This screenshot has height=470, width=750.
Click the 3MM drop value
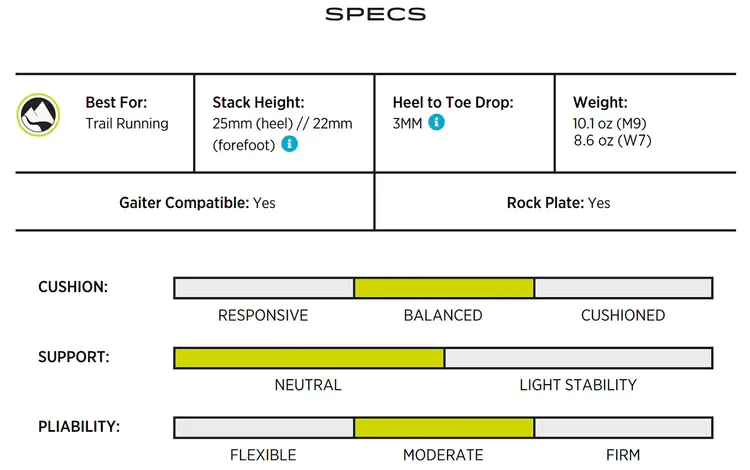tap(407, 123)
